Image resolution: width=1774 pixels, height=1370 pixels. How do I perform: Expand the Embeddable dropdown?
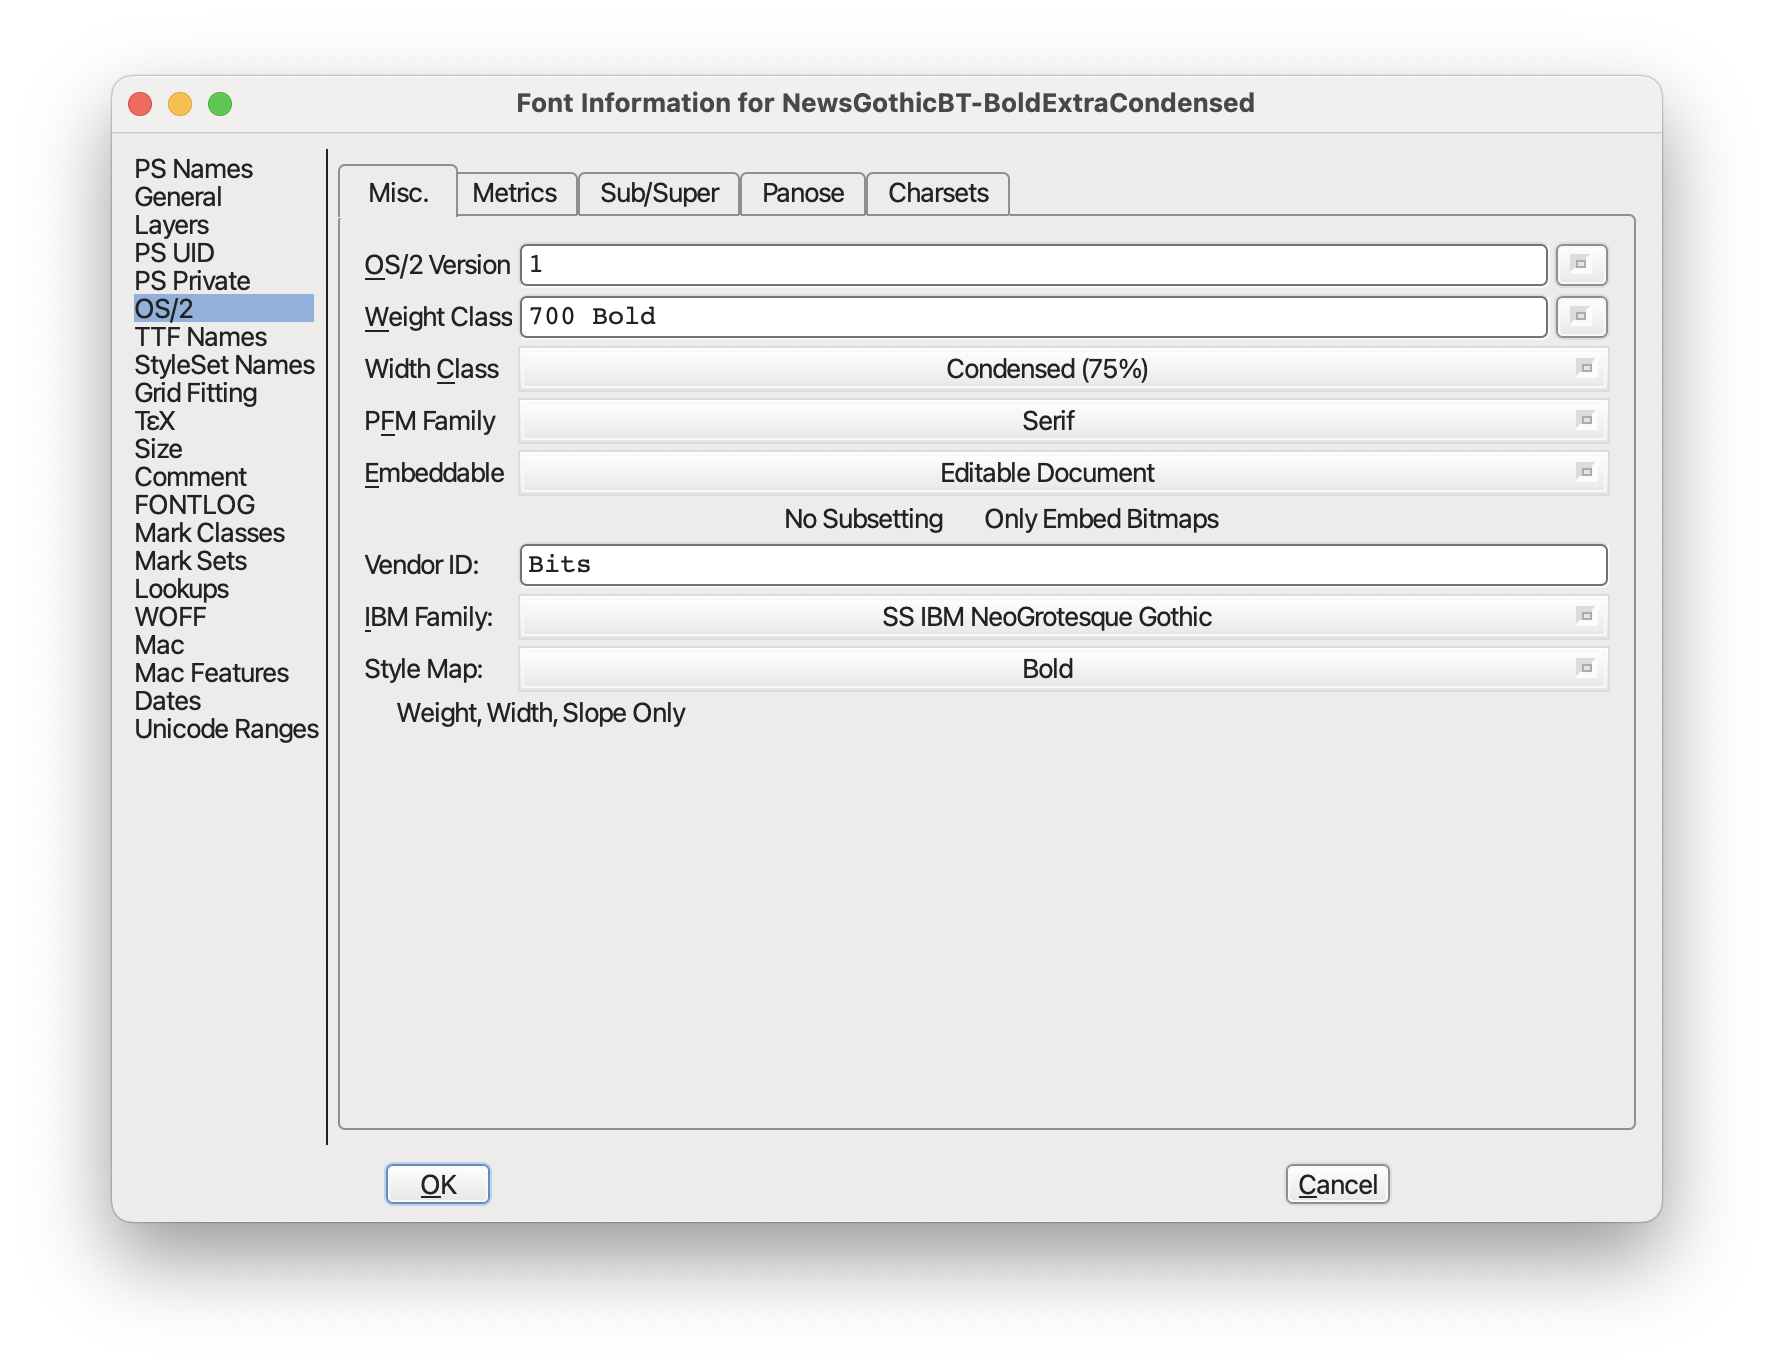coord(1063,473)
